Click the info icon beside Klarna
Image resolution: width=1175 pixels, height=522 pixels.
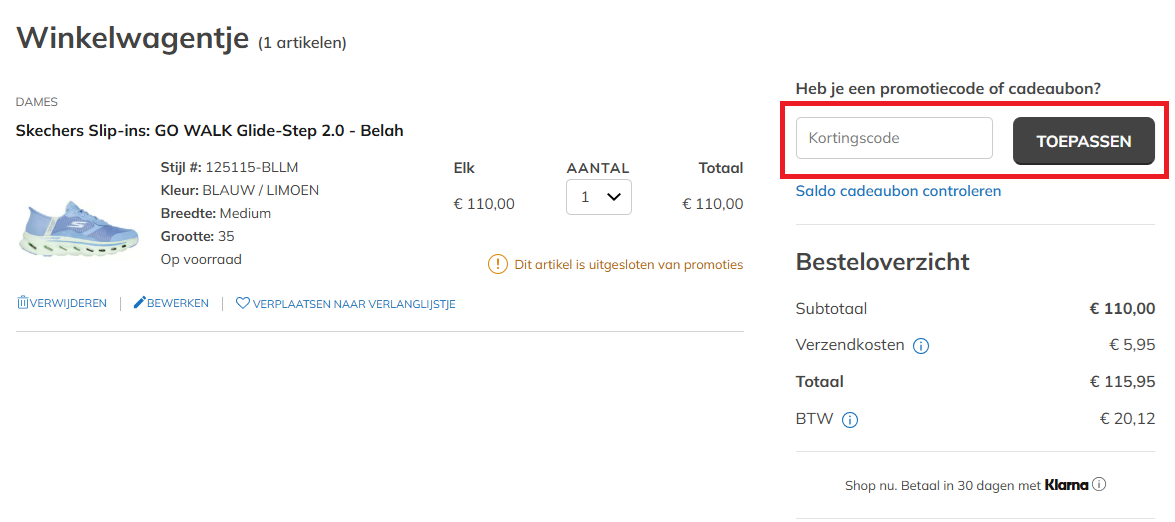point(1099,485)
